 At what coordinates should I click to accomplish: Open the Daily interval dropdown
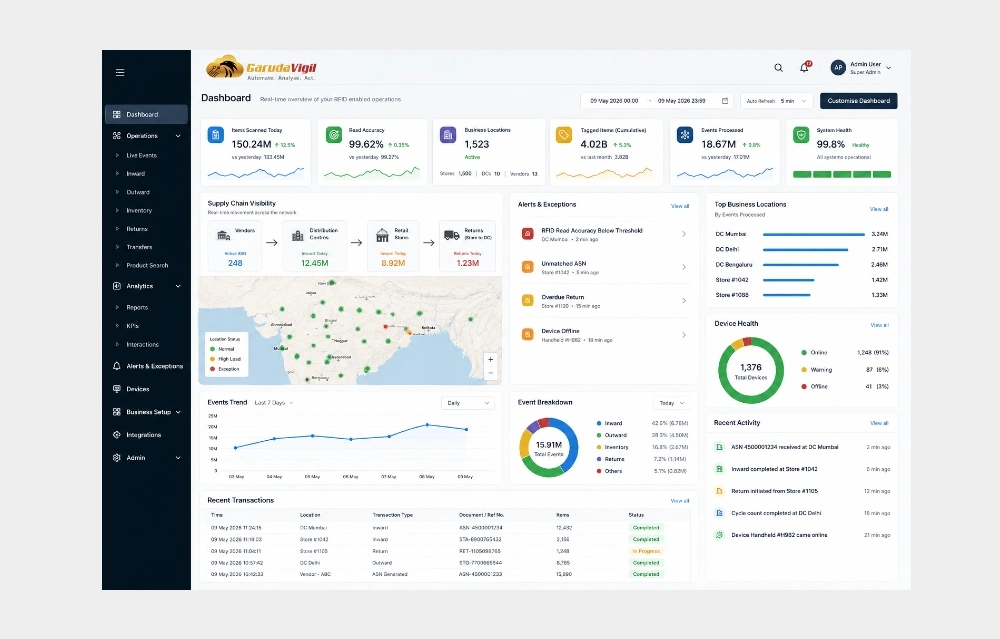468,403
